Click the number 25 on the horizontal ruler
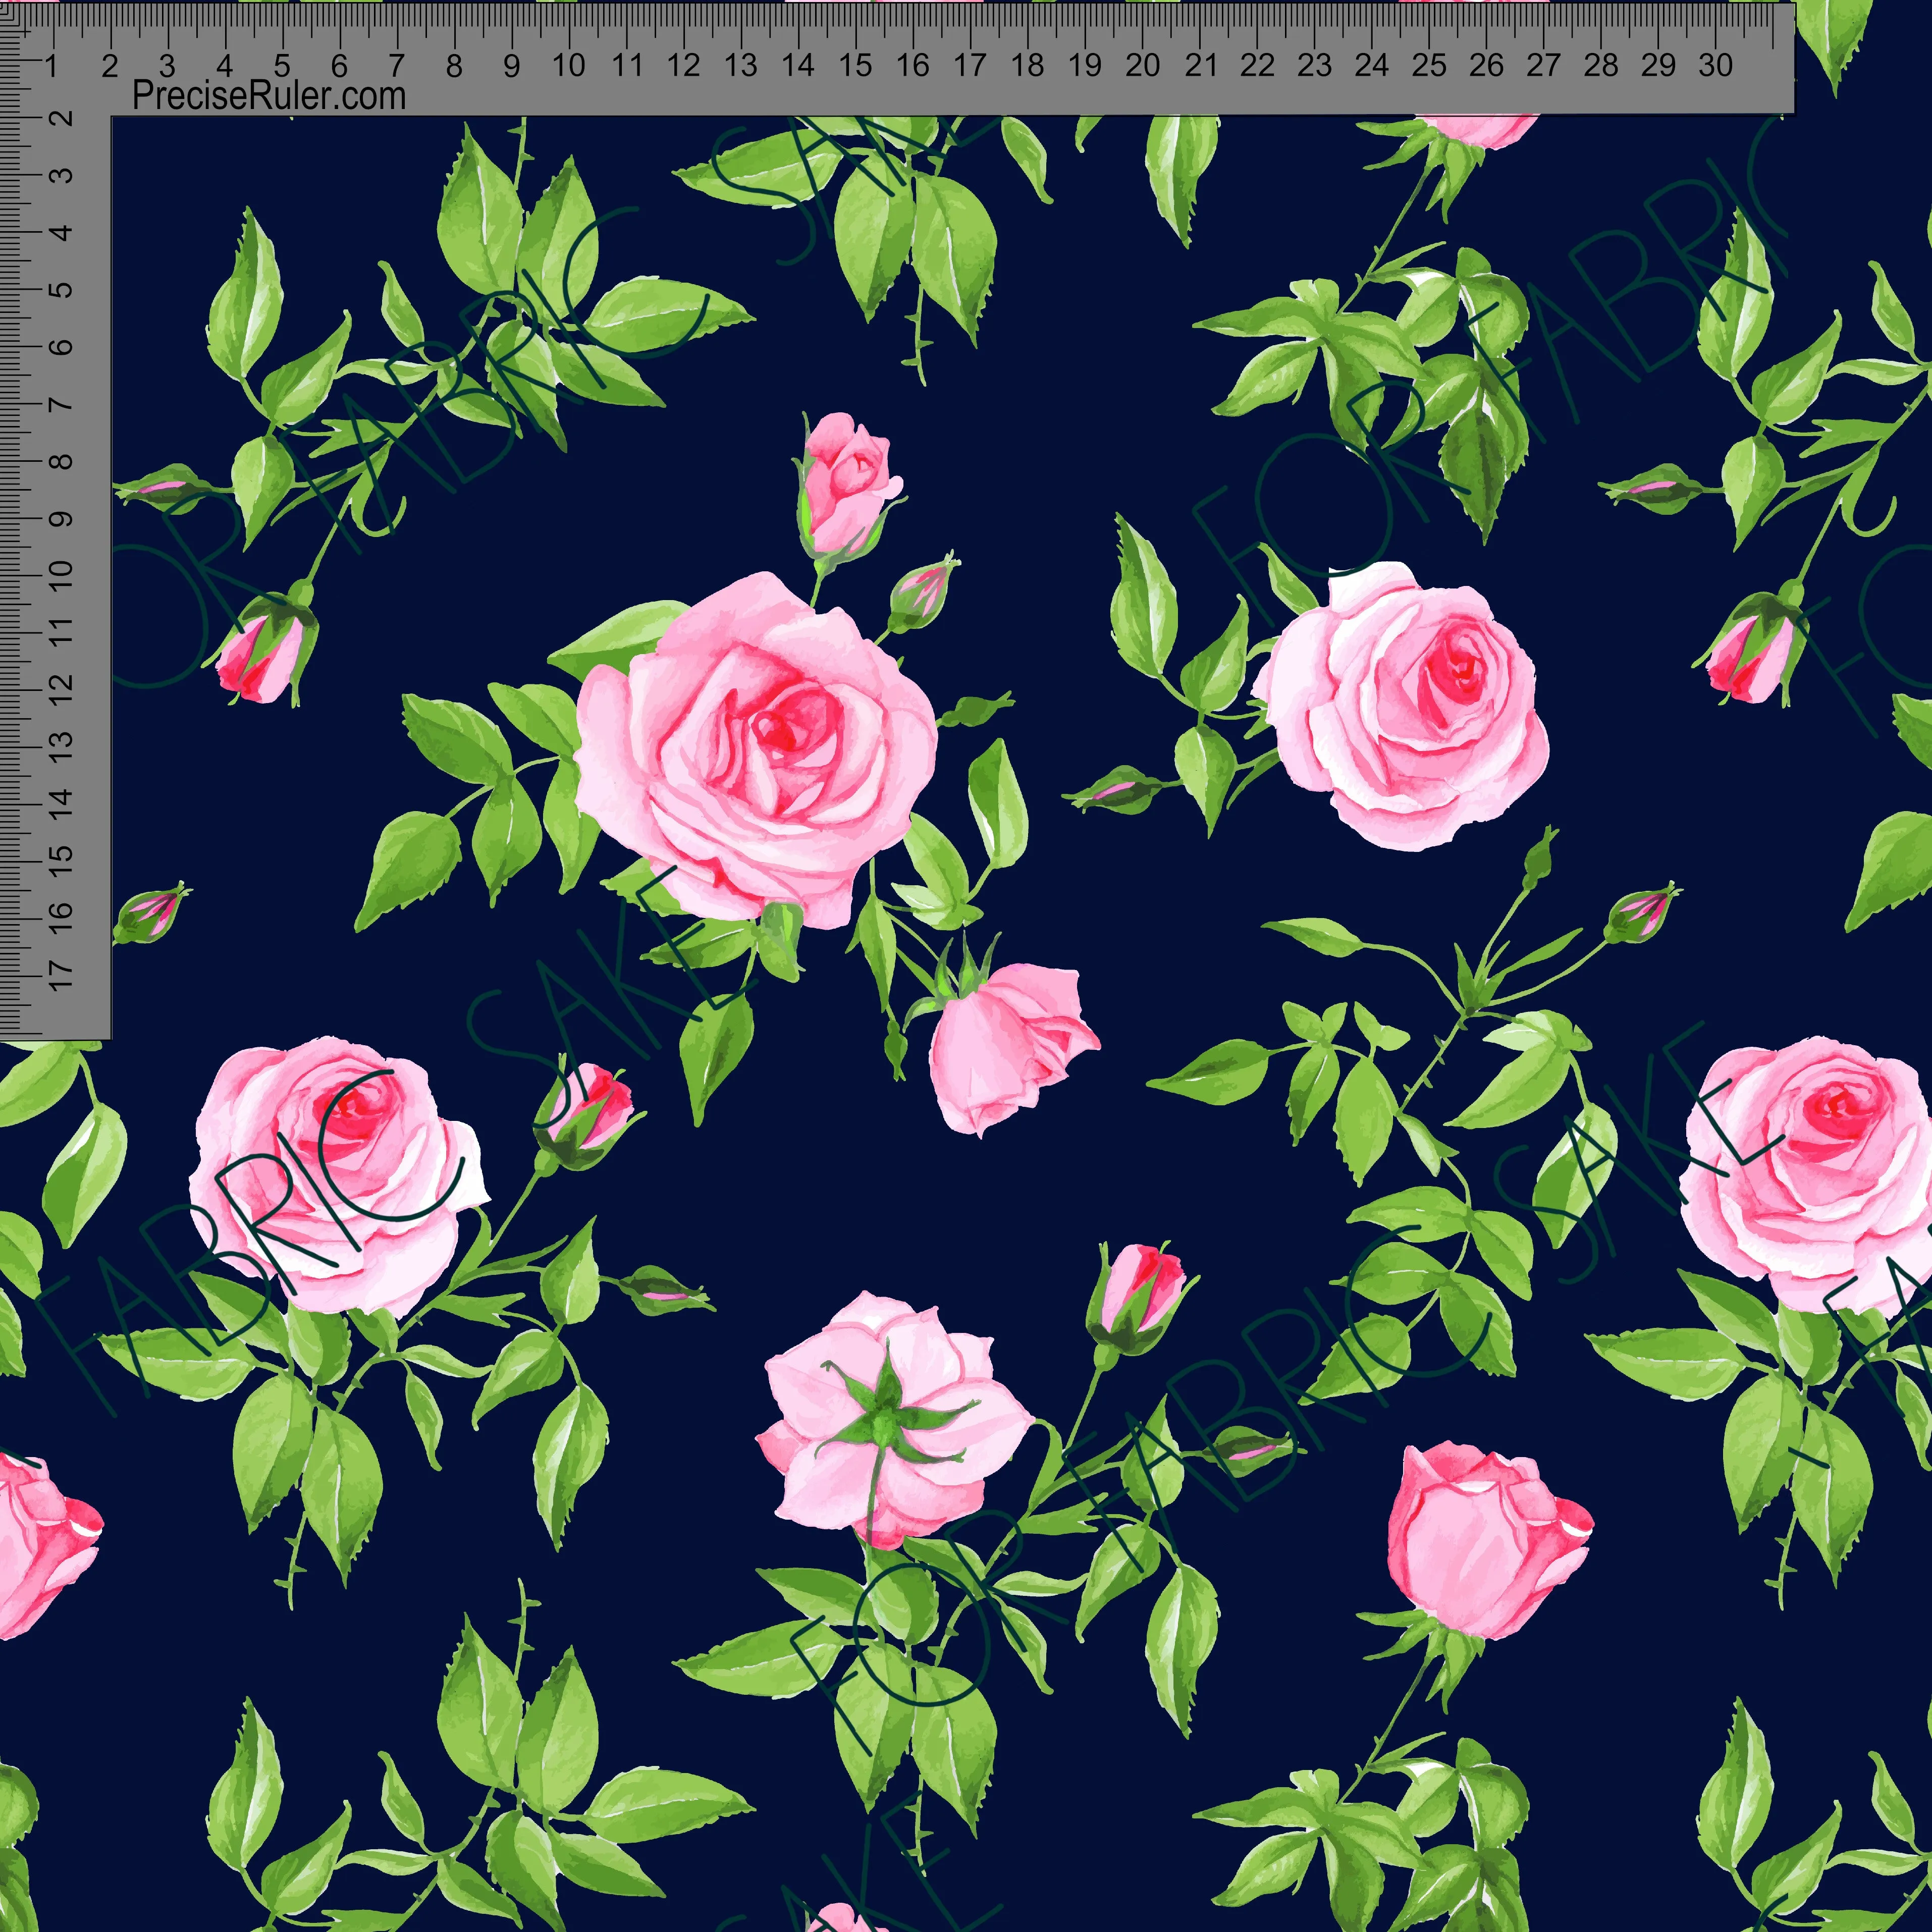This screenshot has width=1932, height=1932. point(1429,65)
